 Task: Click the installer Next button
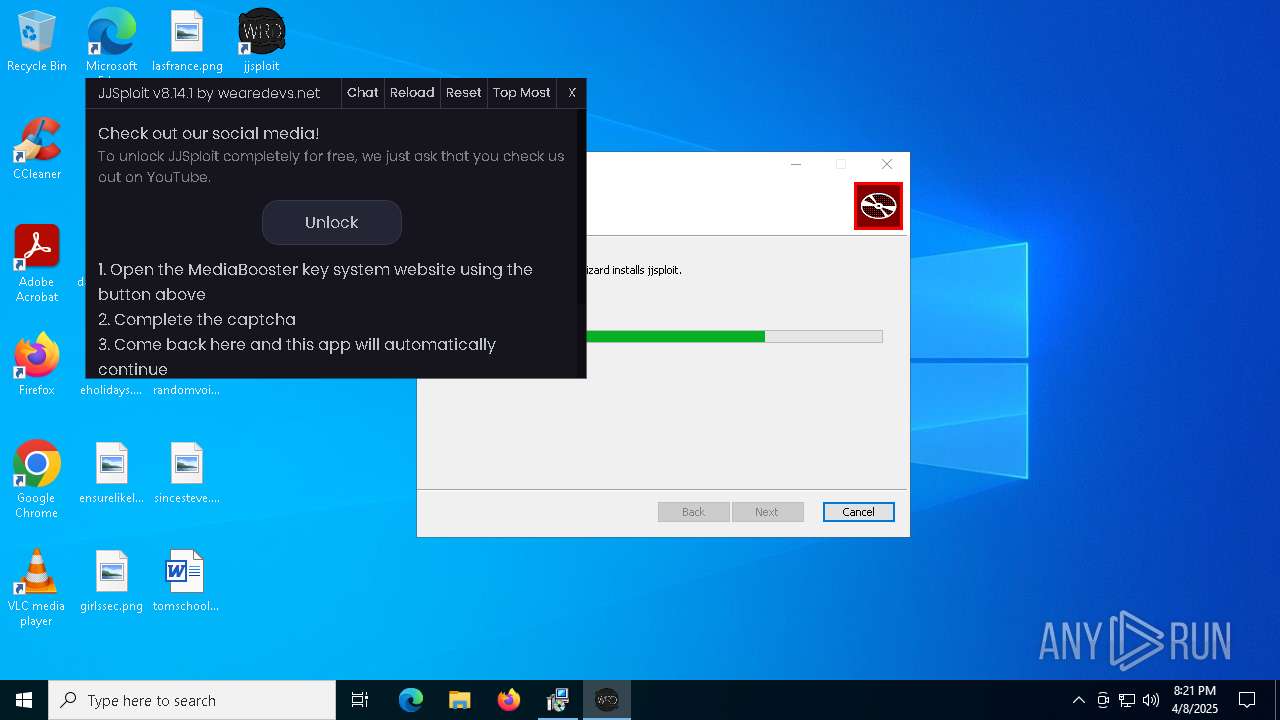click(767, 512)
